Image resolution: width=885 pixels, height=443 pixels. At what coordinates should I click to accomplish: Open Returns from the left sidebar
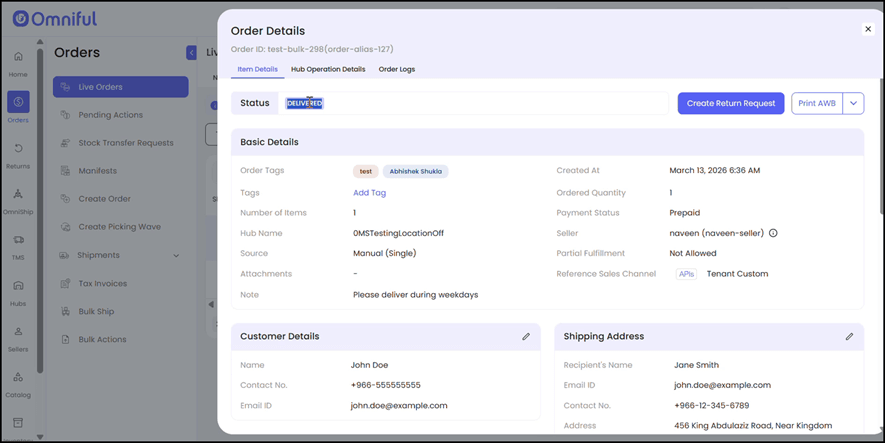tap(18, 154)
